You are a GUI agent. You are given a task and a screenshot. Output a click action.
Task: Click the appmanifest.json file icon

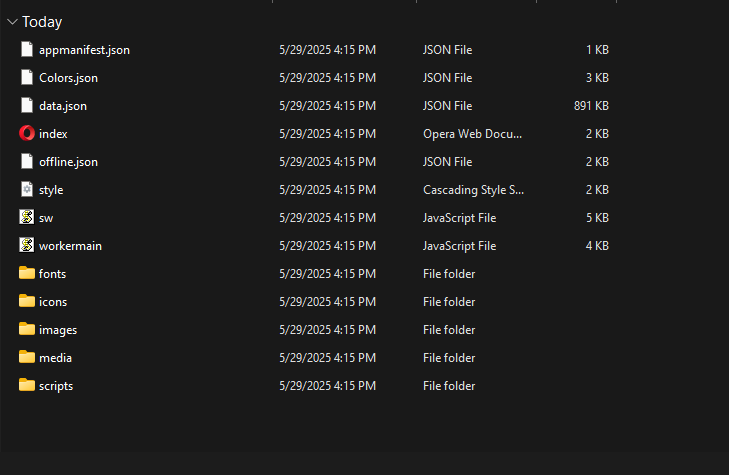click(27, 49)
